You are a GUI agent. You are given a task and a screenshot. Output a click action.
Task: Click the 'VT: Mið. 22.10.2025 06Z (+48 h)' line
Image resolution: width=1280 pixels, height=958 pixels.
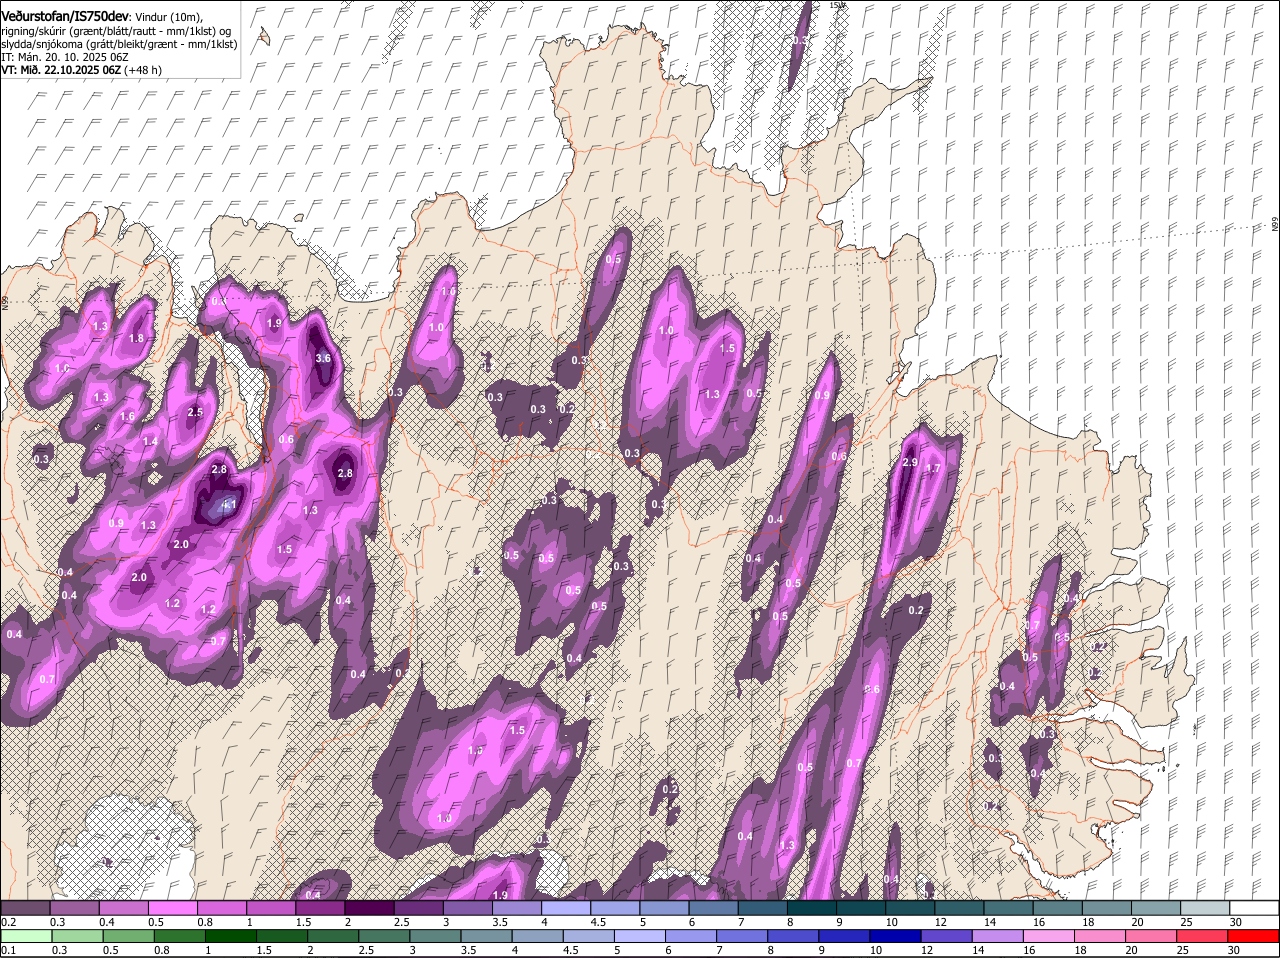[82, 70]
